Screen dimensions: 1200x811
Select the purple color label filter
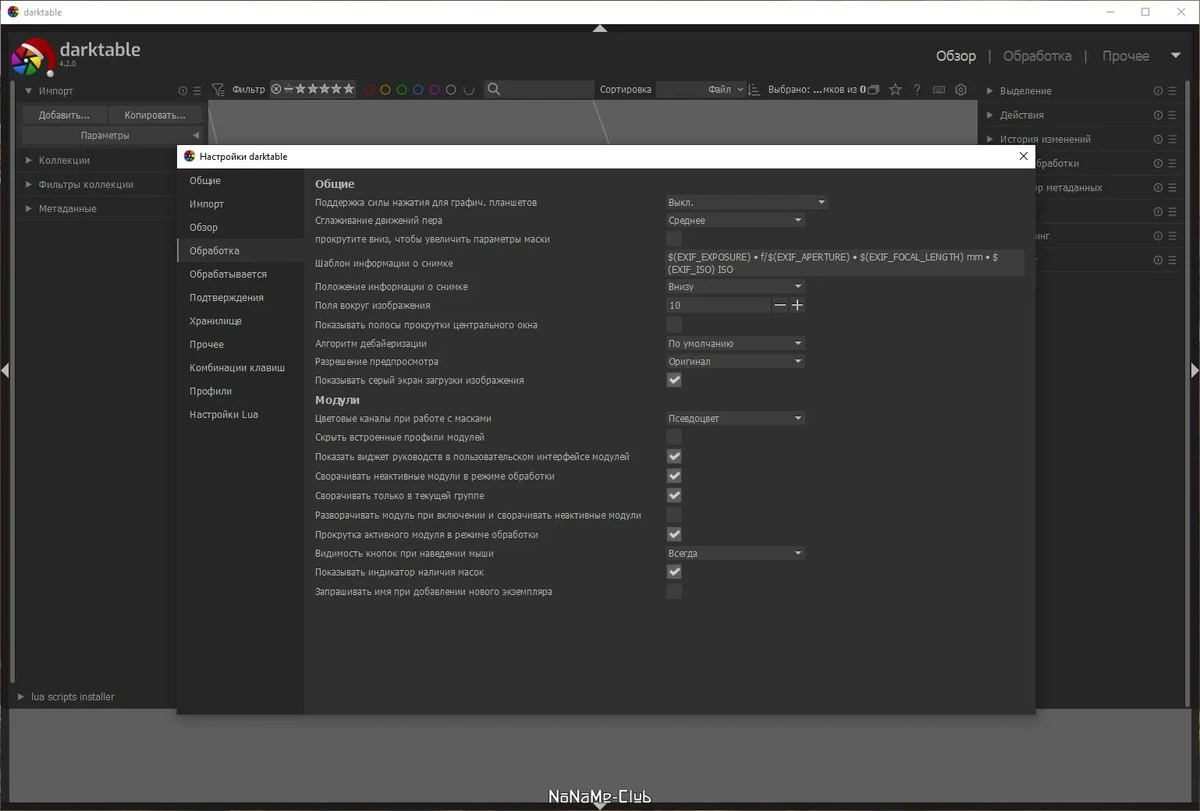pyautogui.click(x=434, y=90)
